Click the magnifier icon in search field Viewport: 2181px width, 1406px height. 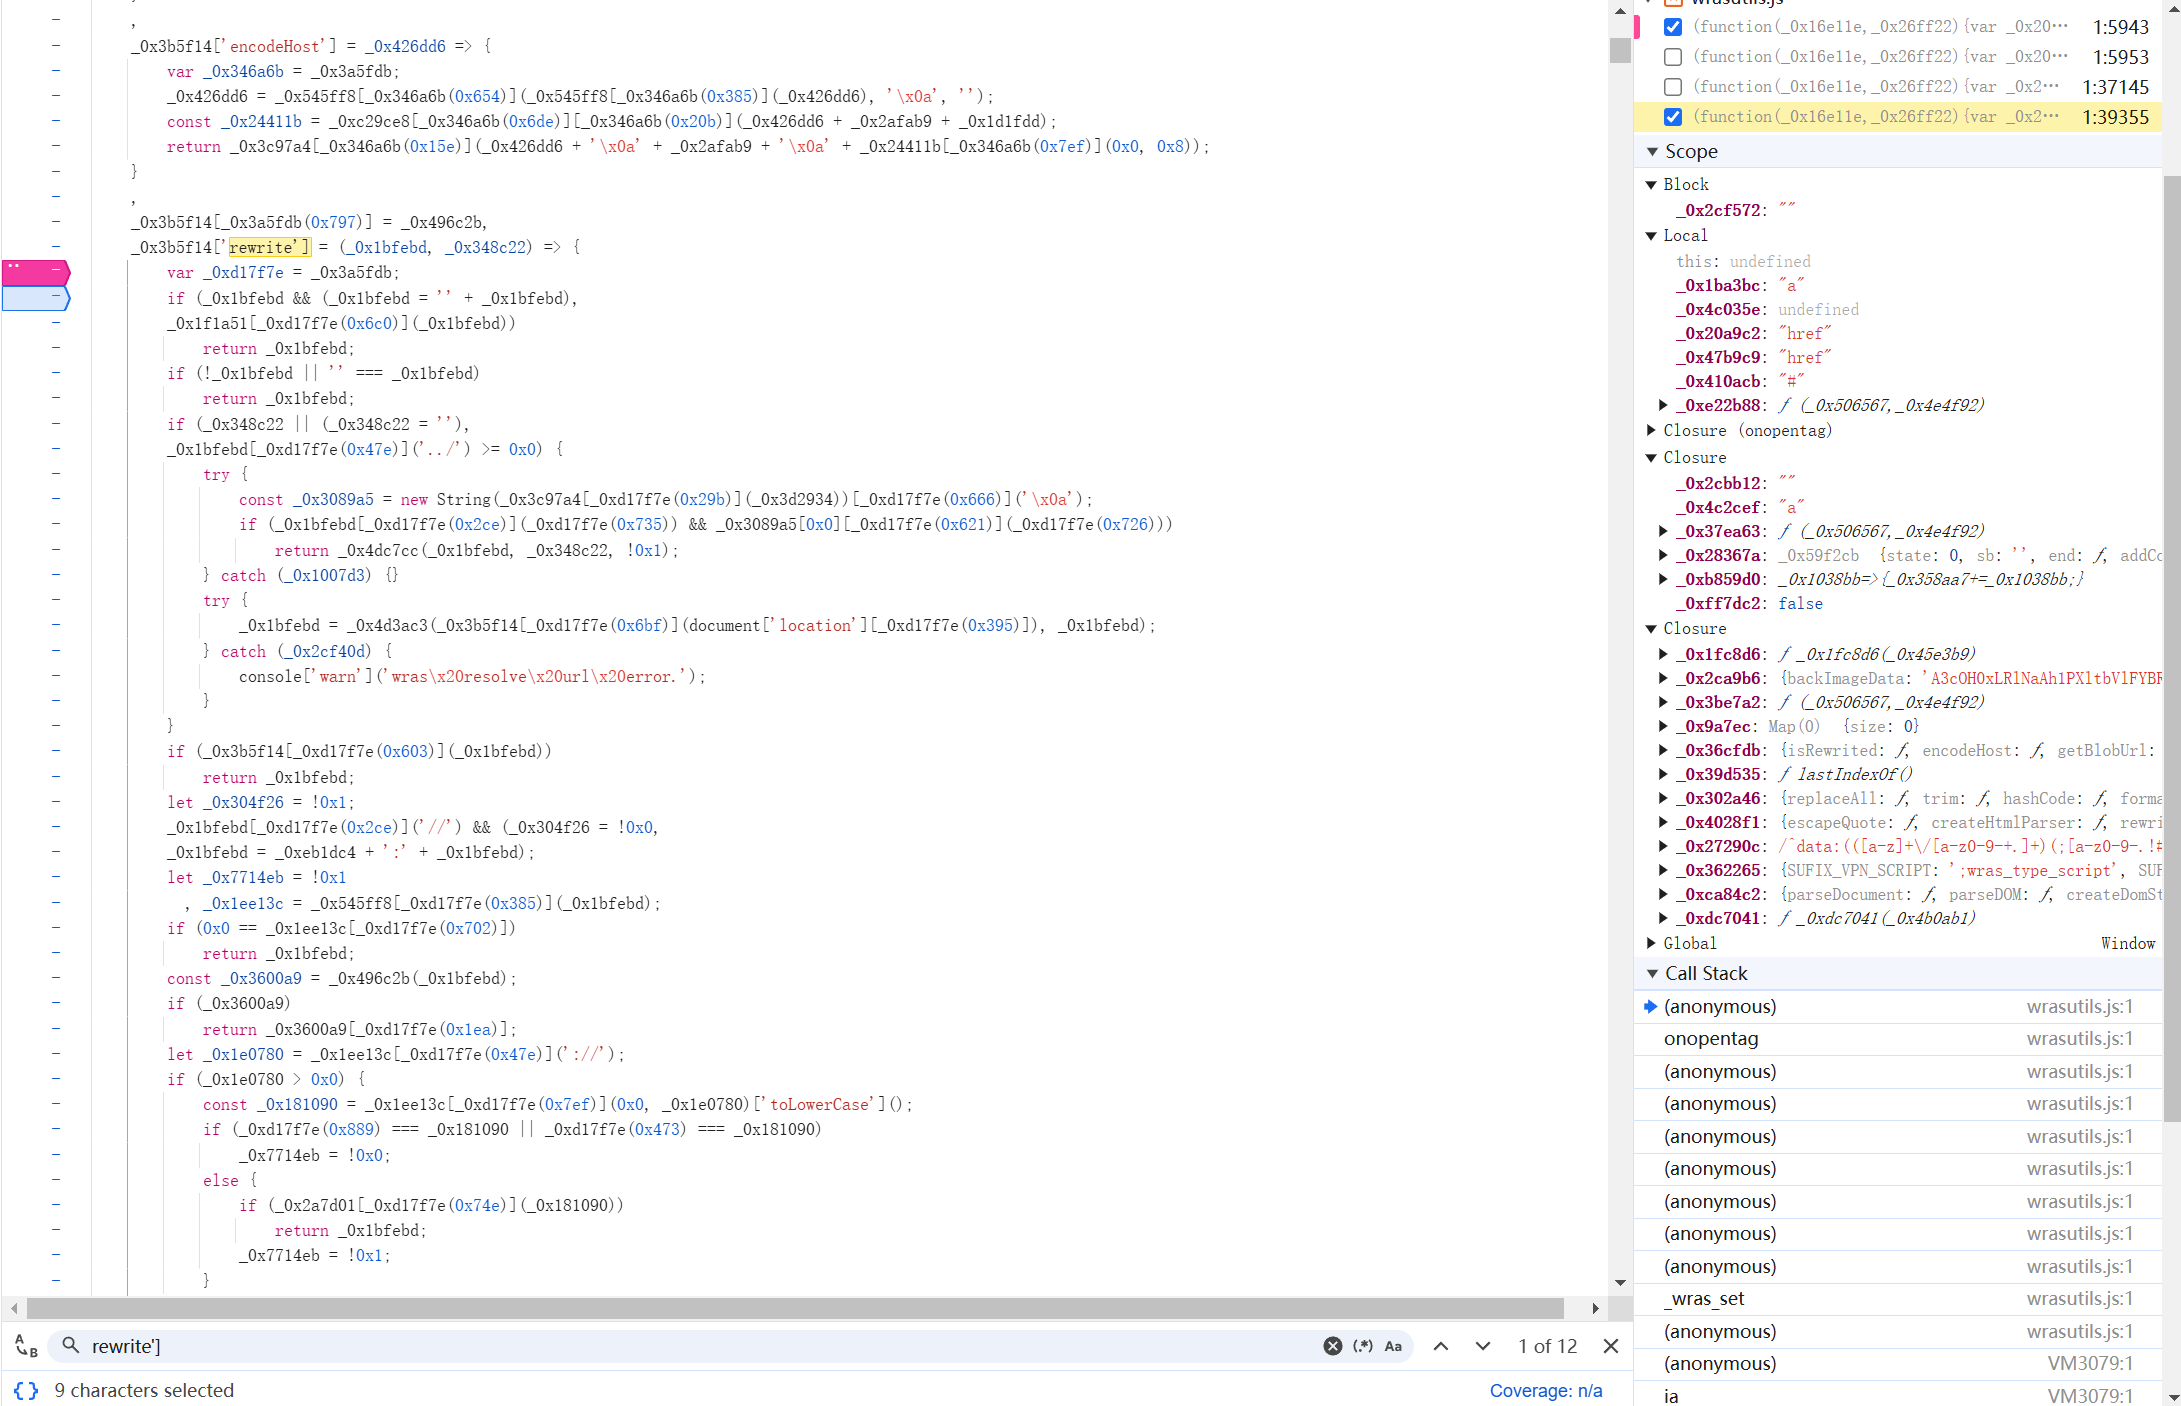[70, 1346]
